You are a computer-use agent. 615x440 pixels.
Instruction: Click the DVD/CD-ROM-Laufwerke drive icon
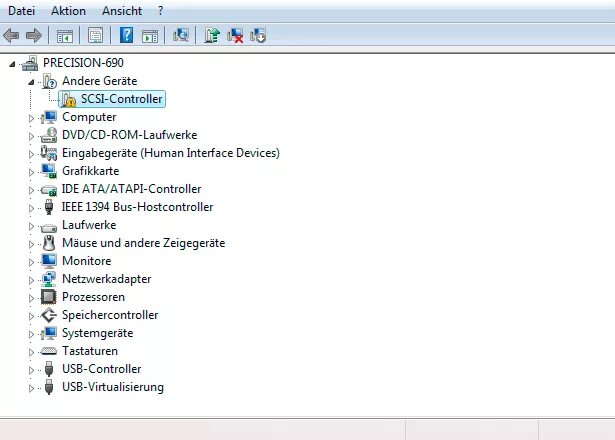pos(49,135)
